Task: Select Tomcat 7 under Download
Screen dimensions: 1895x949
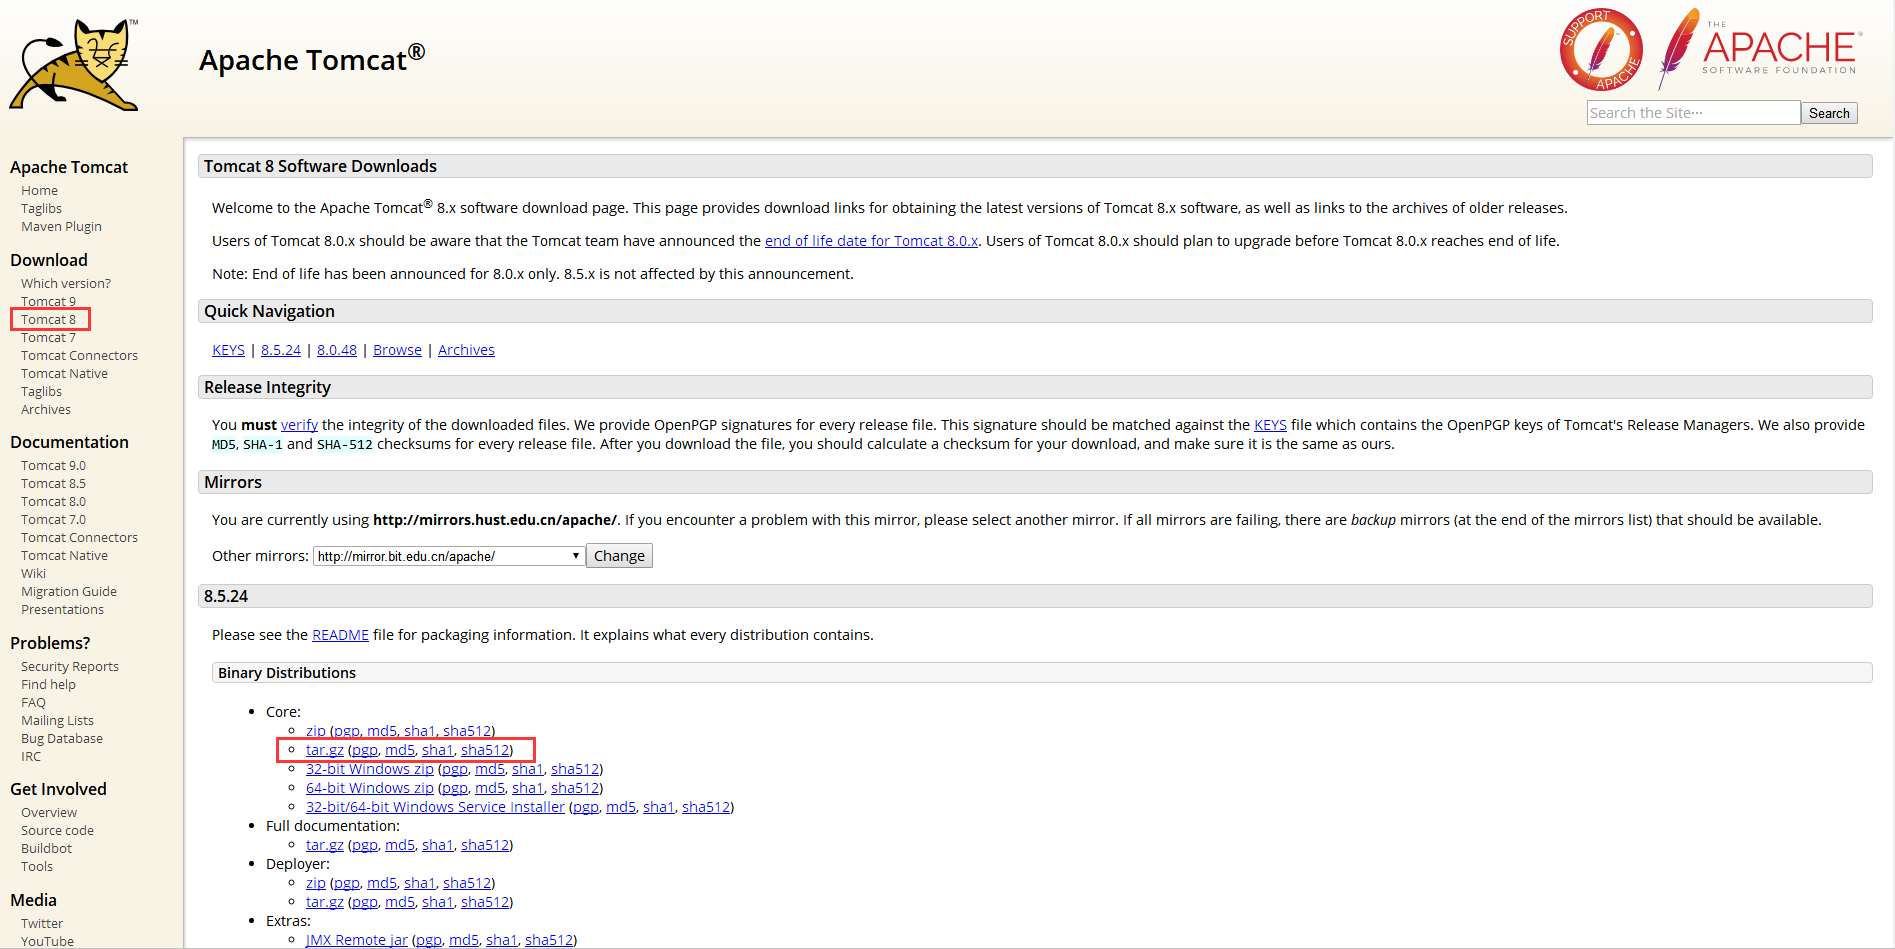Action: point(48,338)
